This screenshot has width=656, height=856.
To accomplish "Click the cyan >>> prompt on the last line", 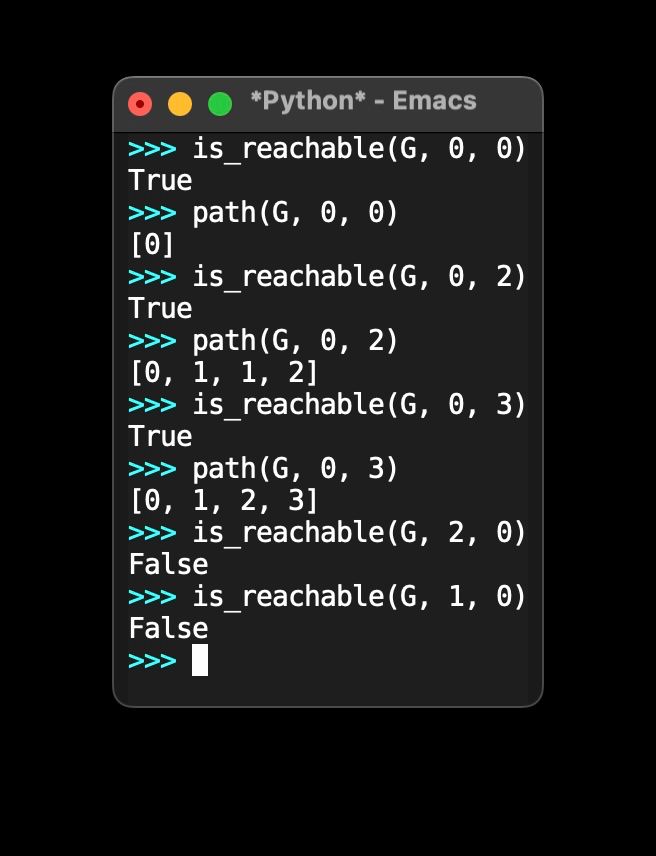I will click(152, 660).
